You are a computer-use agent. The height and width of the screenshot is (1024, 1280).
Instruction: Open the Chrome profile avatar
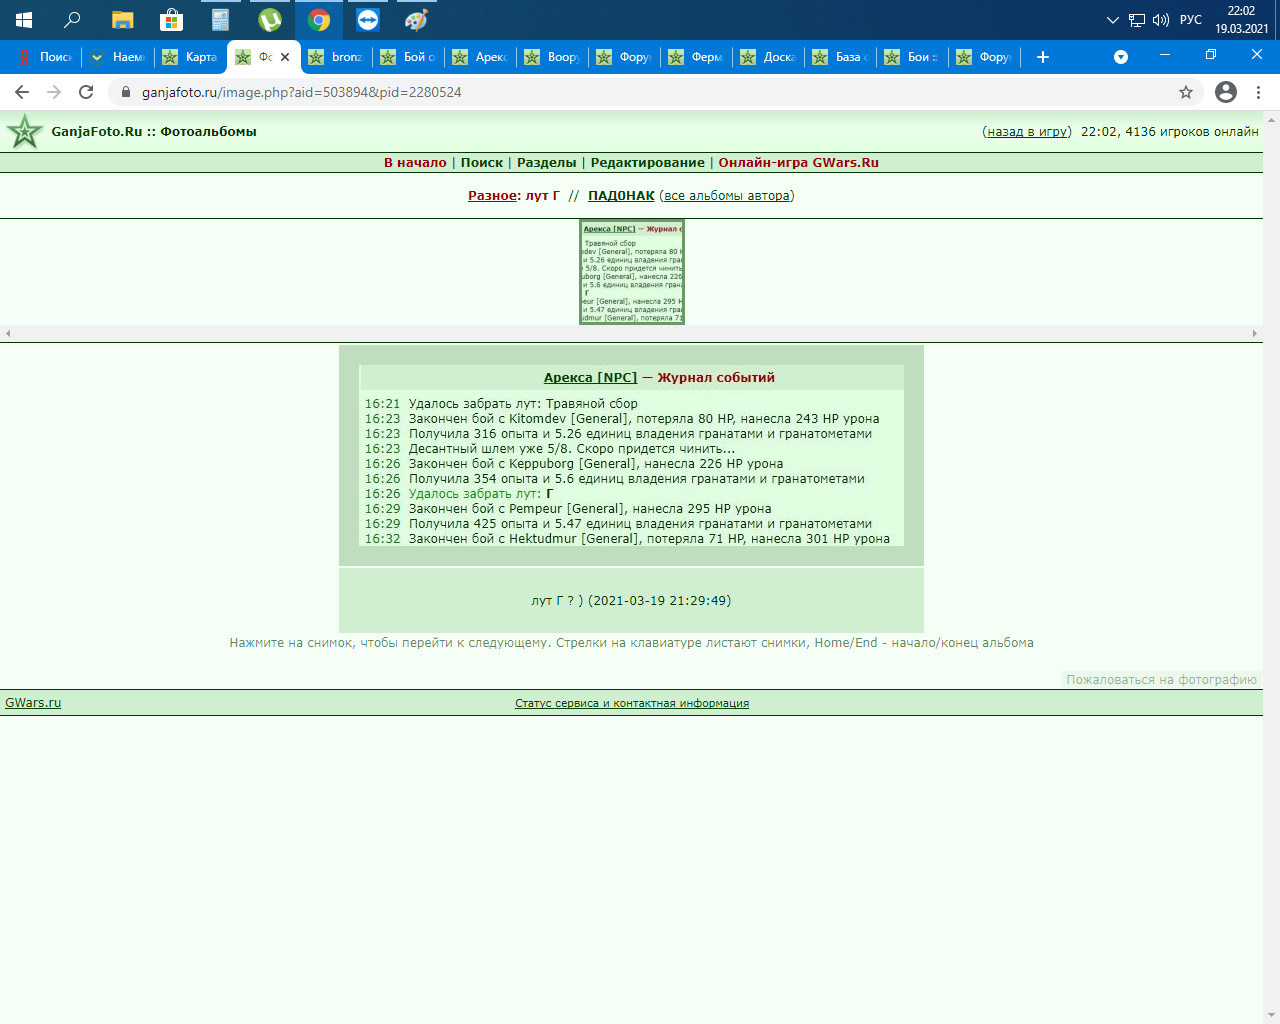1226,92
